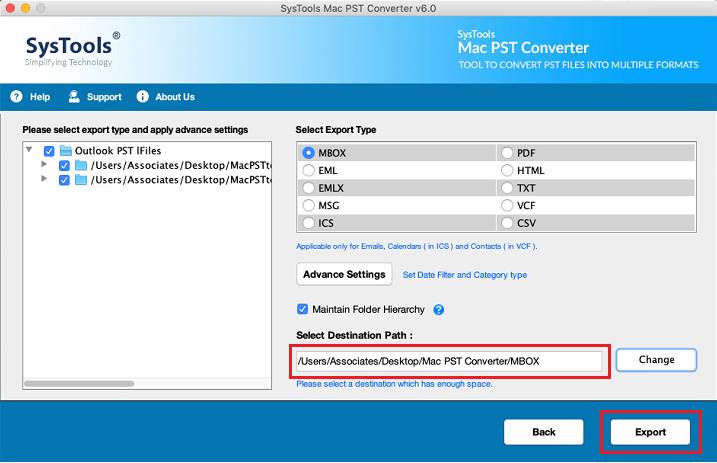Uncheck the Outlook PST IFiles checkbox

click(49, 151)
